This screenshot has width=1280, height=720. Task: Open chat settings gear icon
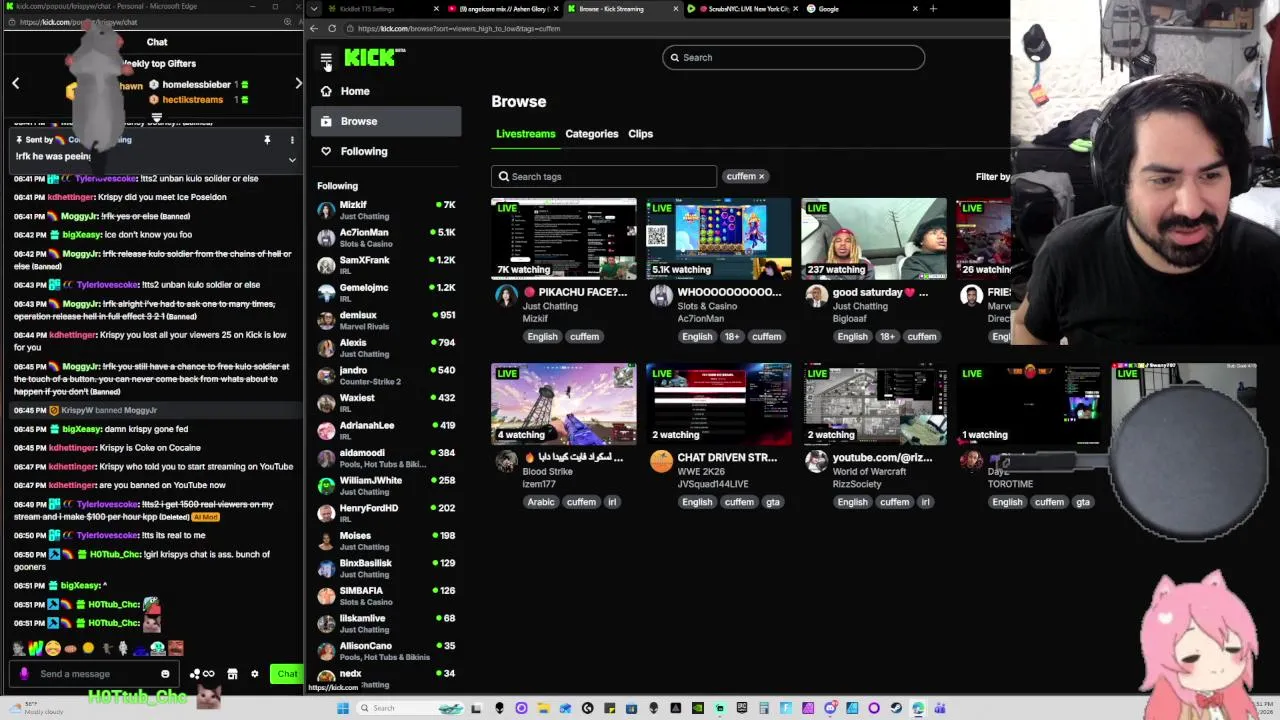pyautogui.click(x=254, y=674)
